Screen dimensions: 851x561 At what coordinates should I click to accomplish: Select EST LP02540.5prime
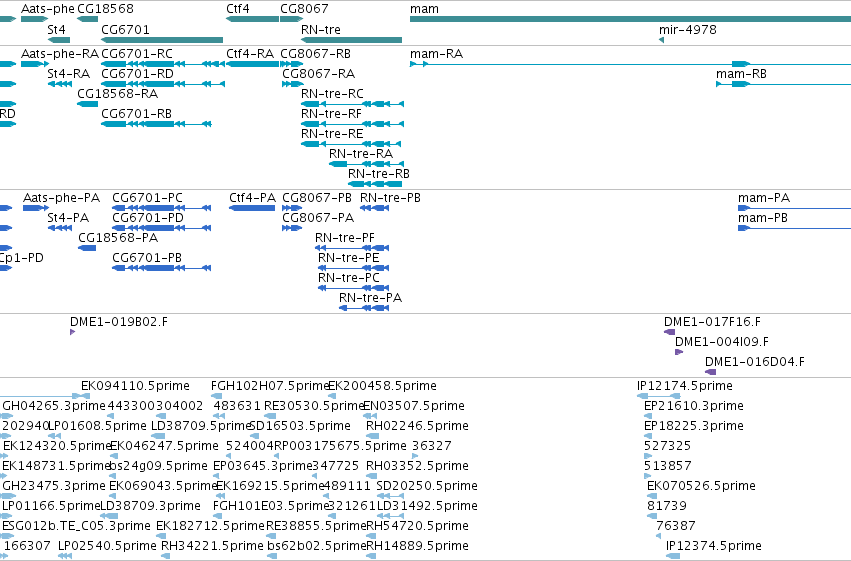pos(107,546)
